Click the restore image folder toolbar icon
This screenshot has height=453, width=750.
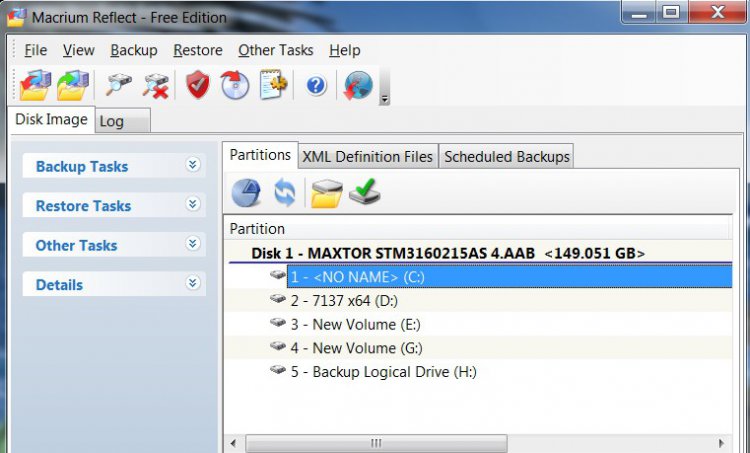73,85
